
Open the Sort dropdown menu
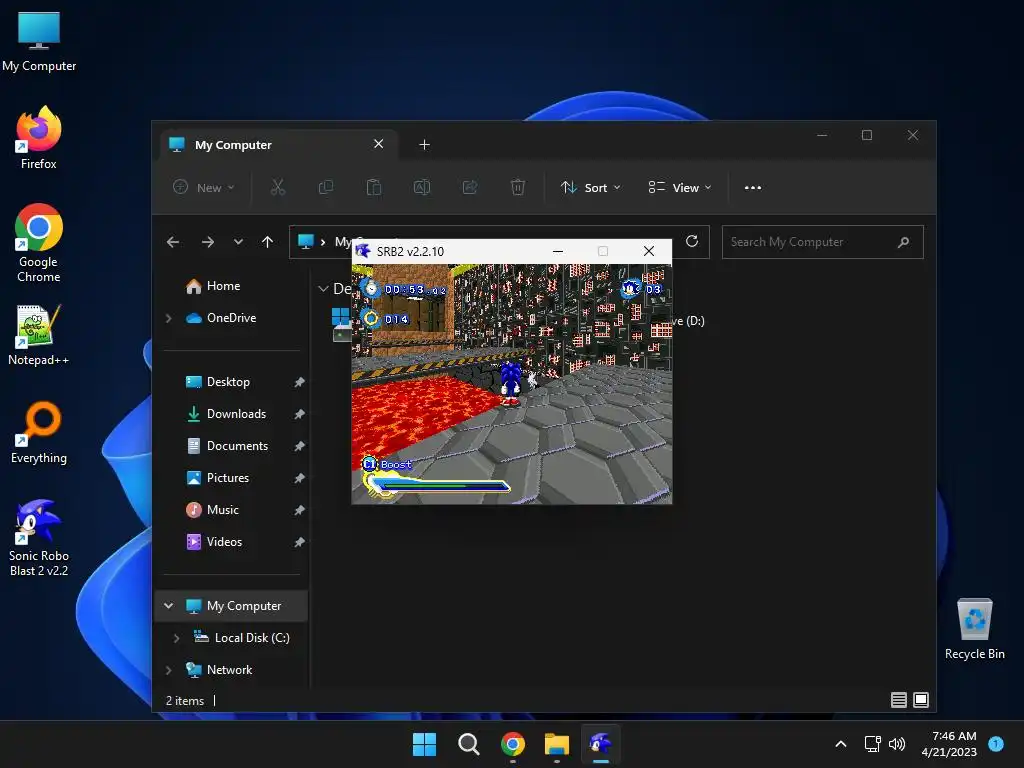pyautogui.click(x=590, y=187)
